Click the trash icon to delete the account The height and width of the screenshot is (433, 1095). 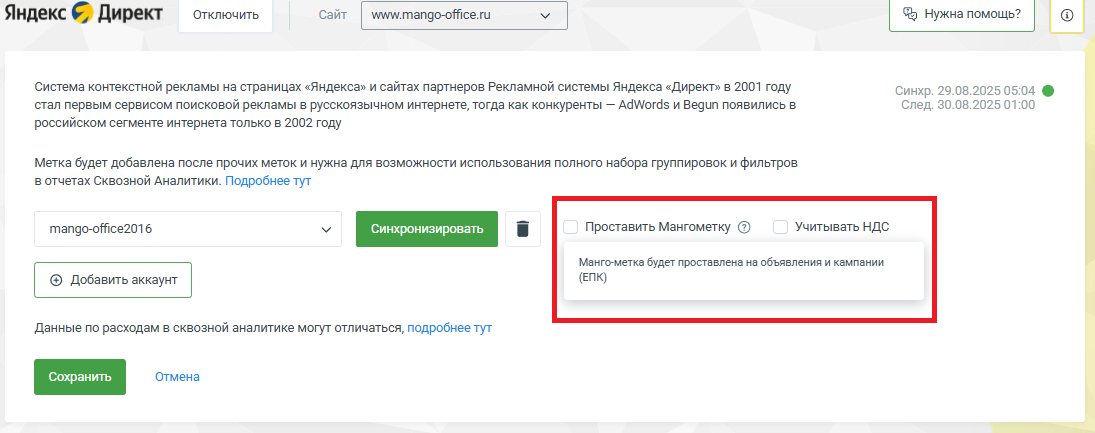[x=523, y=229]
